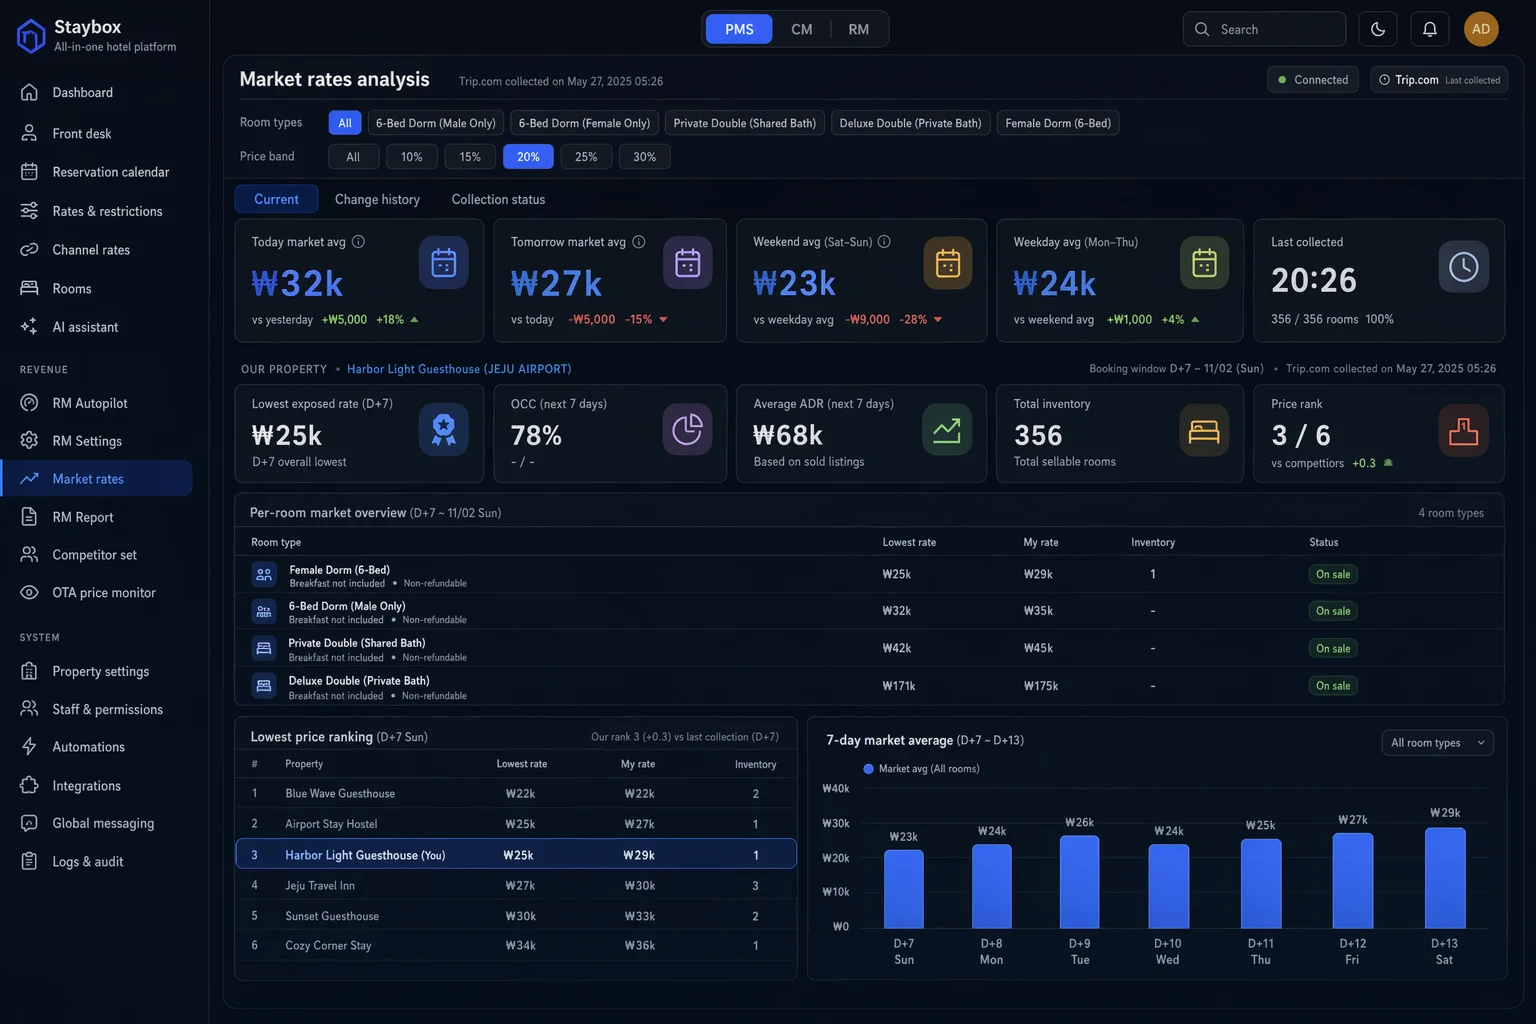
Task: Click the Connected status badge
Action: [1312, 80]
